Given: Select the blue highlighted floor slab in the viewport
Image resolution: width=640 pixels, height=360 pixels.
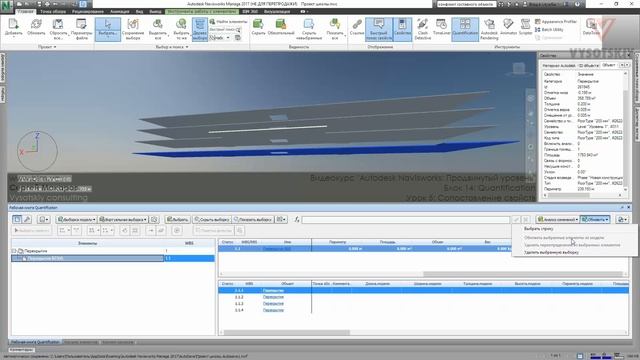Looking at the screenshot, I should 327,150.
